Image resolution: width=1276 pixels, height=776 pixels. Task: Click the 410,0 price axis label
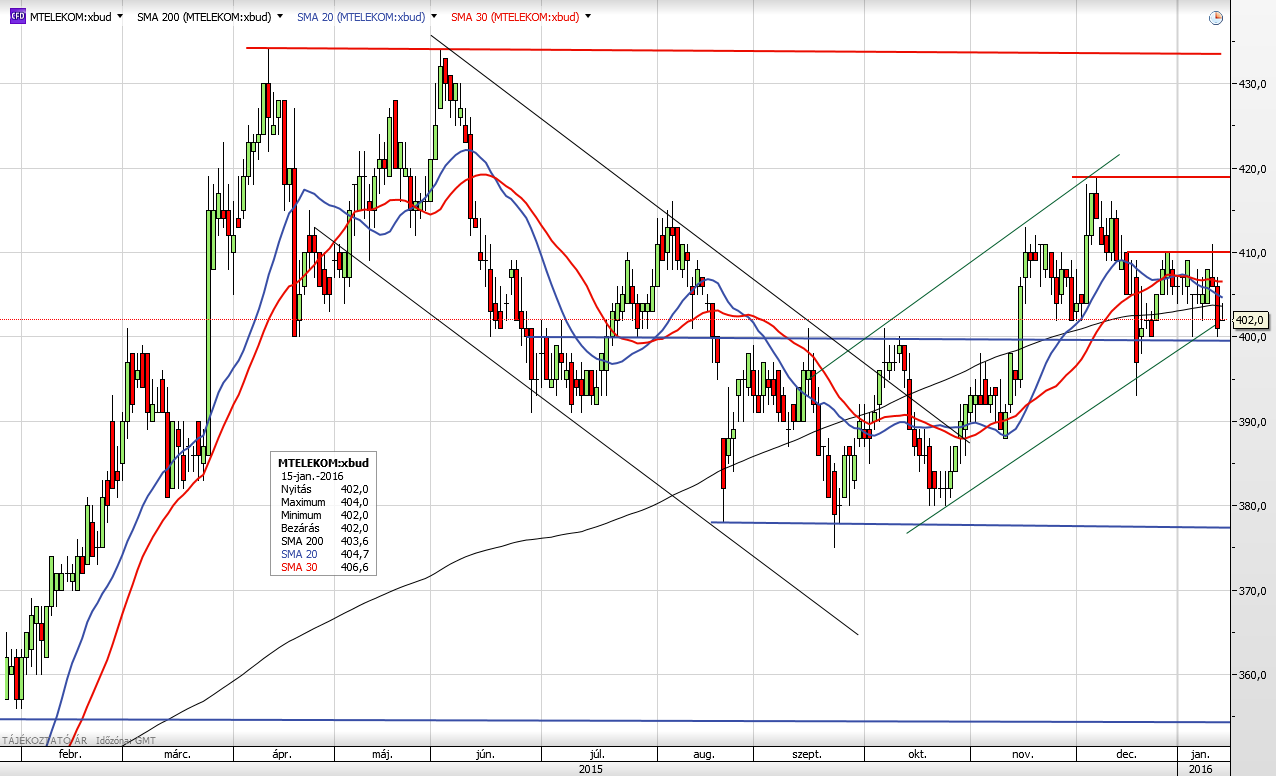pos(1253,253)
